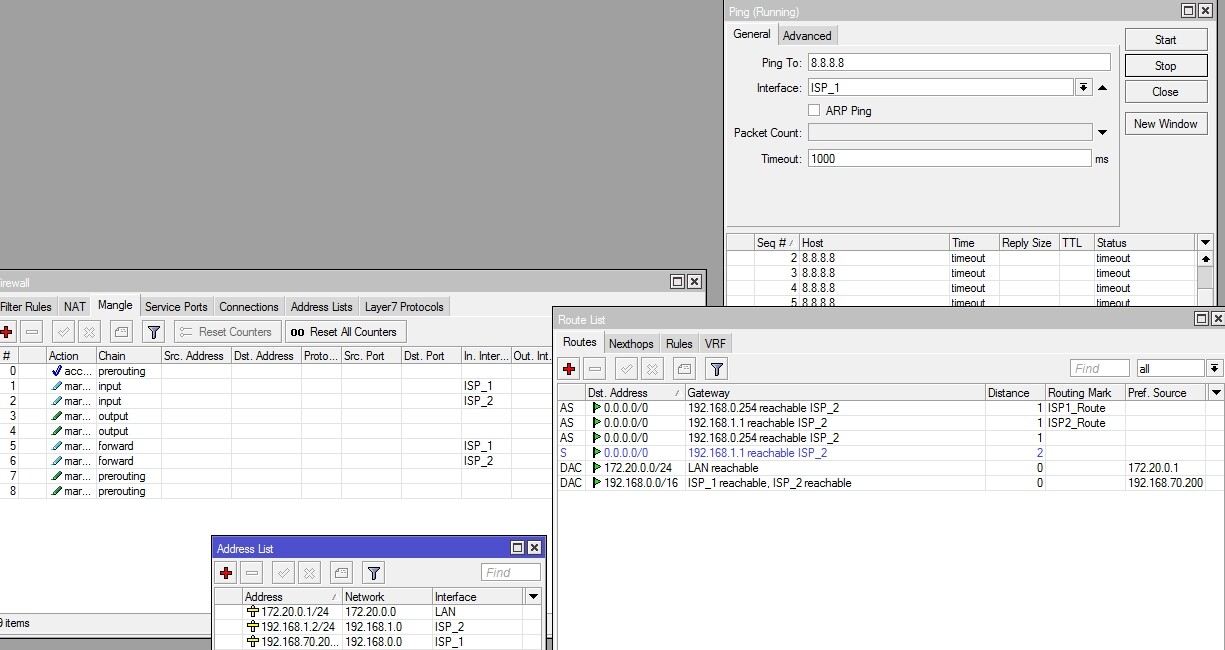Switch to the Advanced tab in Ping
The width and height of the screenshot is (1225, 650).
807,35
